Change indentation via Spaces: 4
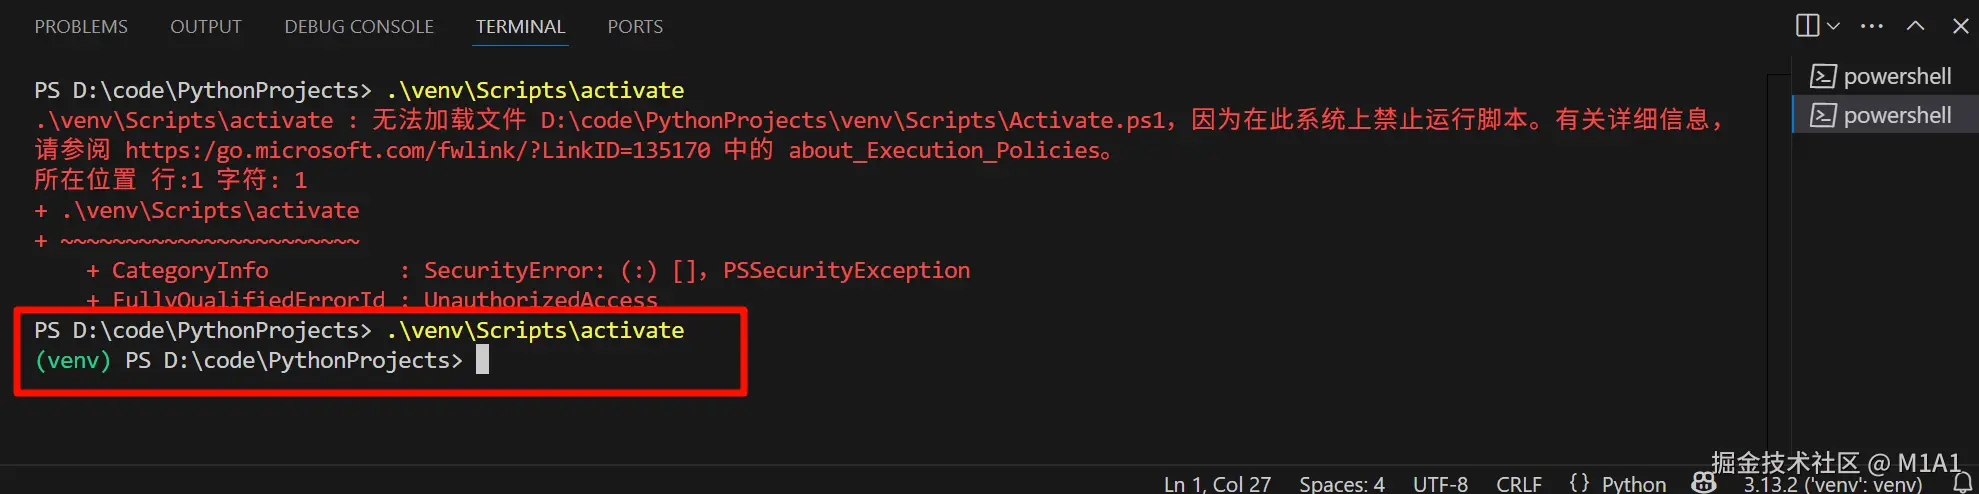Viewport: 1979px width, 494px height. [x=1341, y=484]
